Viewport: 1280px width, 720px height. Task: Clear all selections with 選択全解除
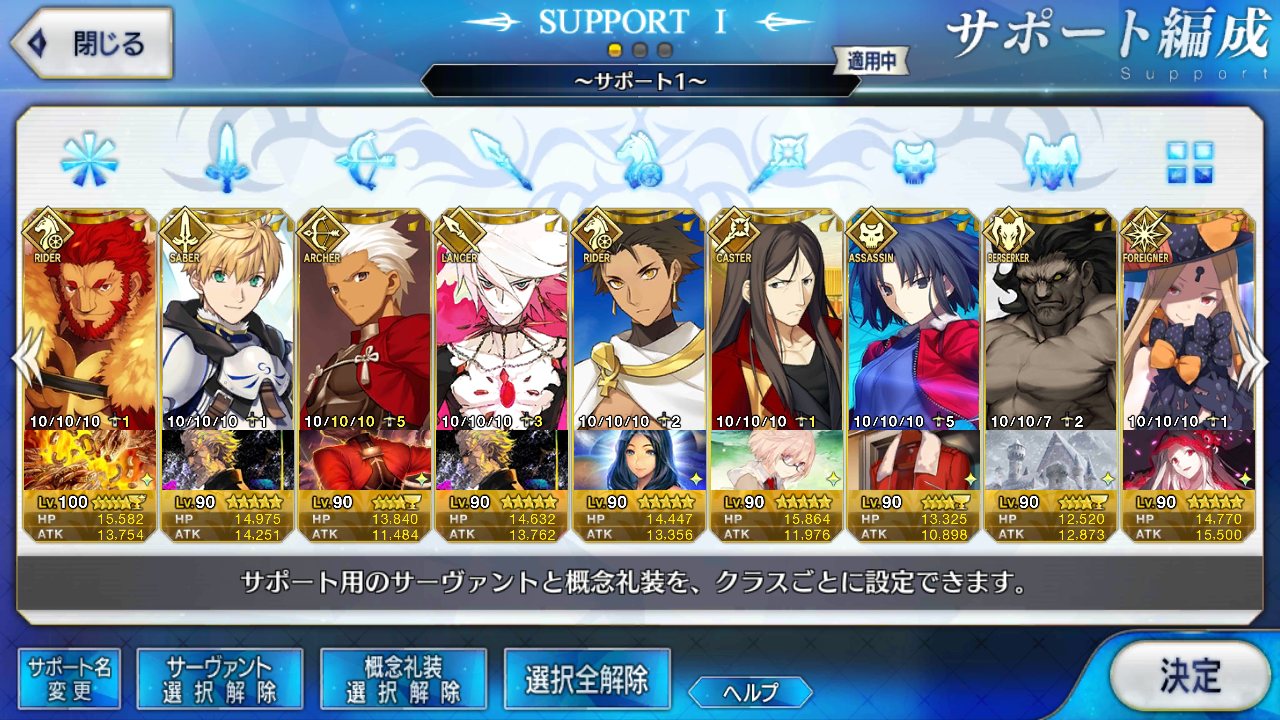pos(587,679)
